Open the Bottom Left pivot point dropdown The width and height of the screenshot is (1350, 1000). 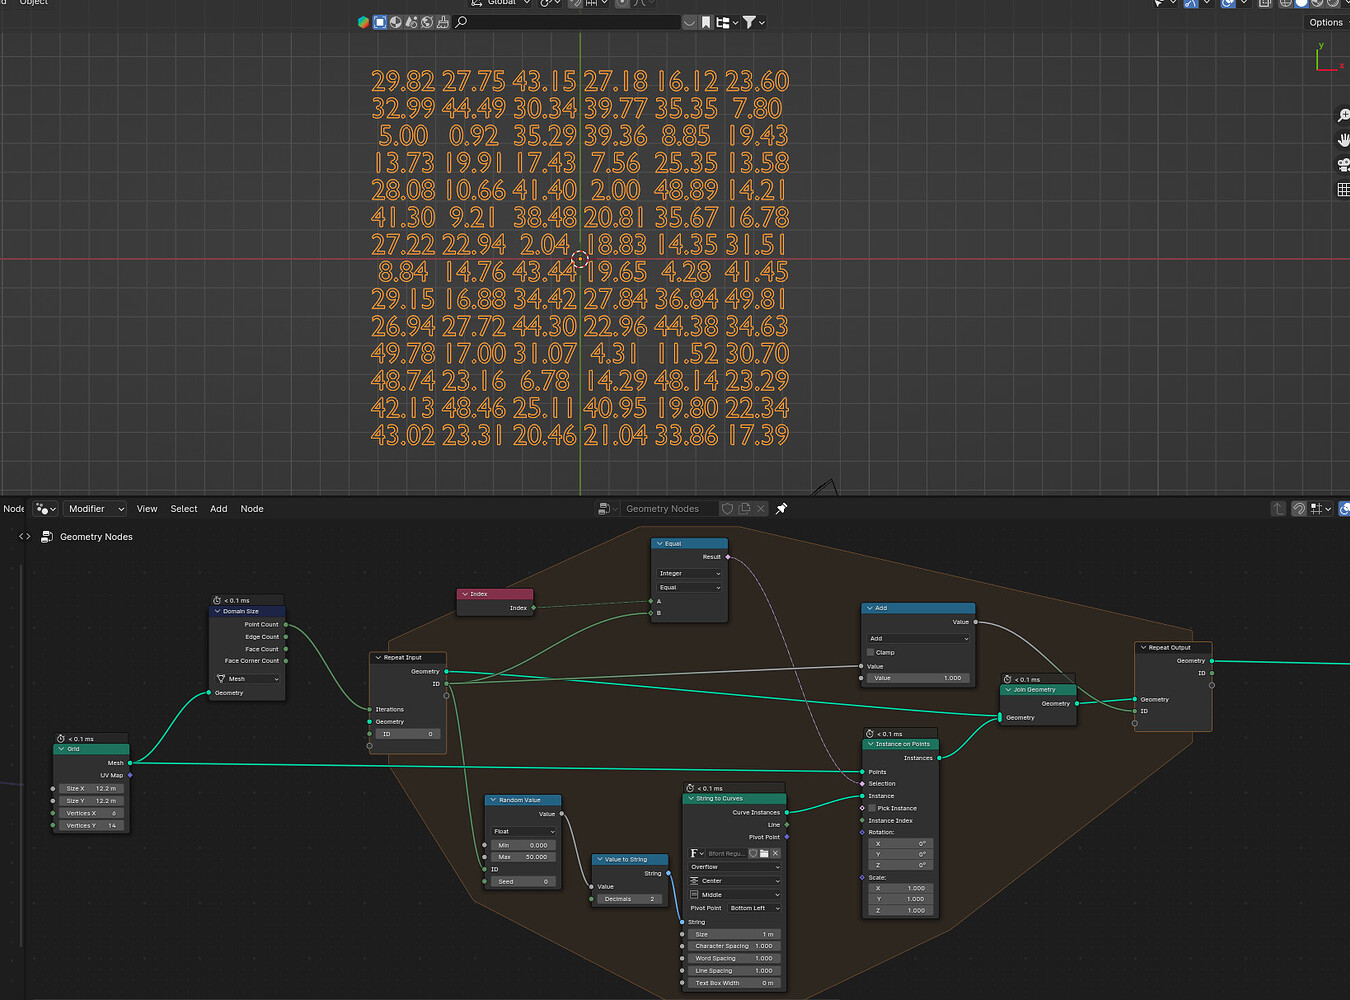pyautogui.click(x=753, y=908)
